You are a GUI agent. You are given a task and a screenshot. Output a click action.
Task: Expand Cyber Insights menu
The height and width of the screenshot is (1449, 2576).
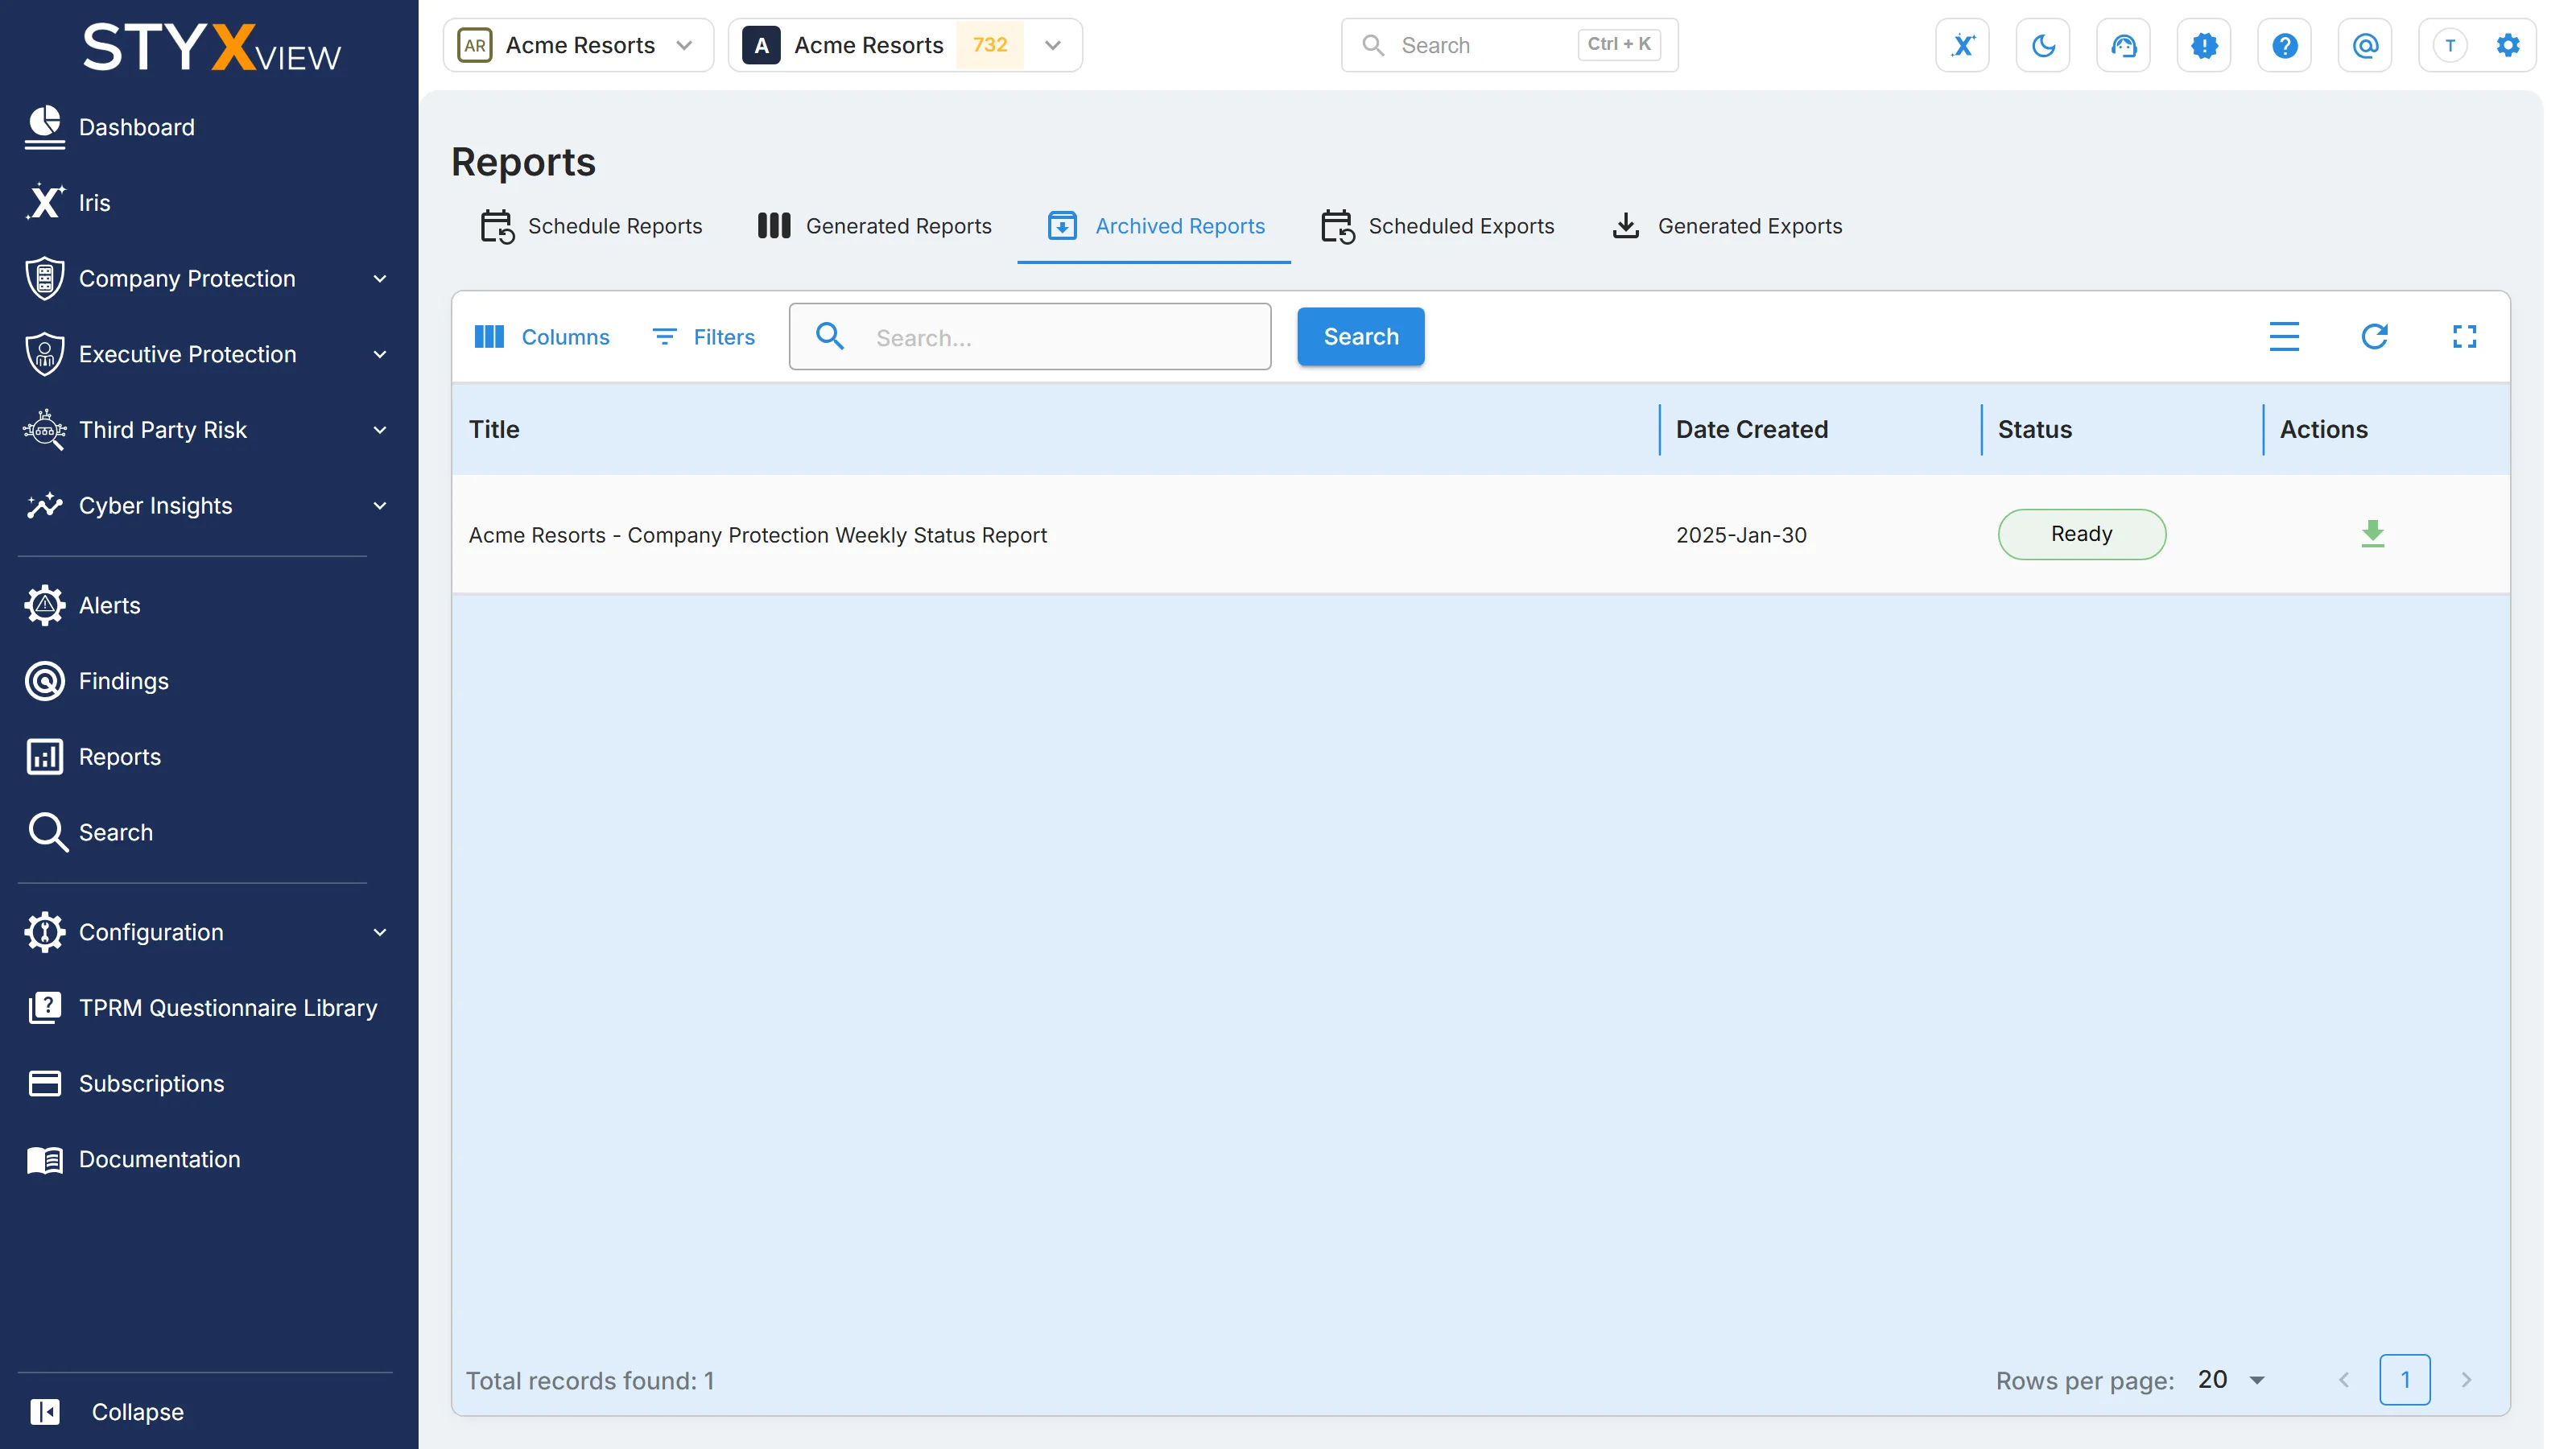coord(205,506)
